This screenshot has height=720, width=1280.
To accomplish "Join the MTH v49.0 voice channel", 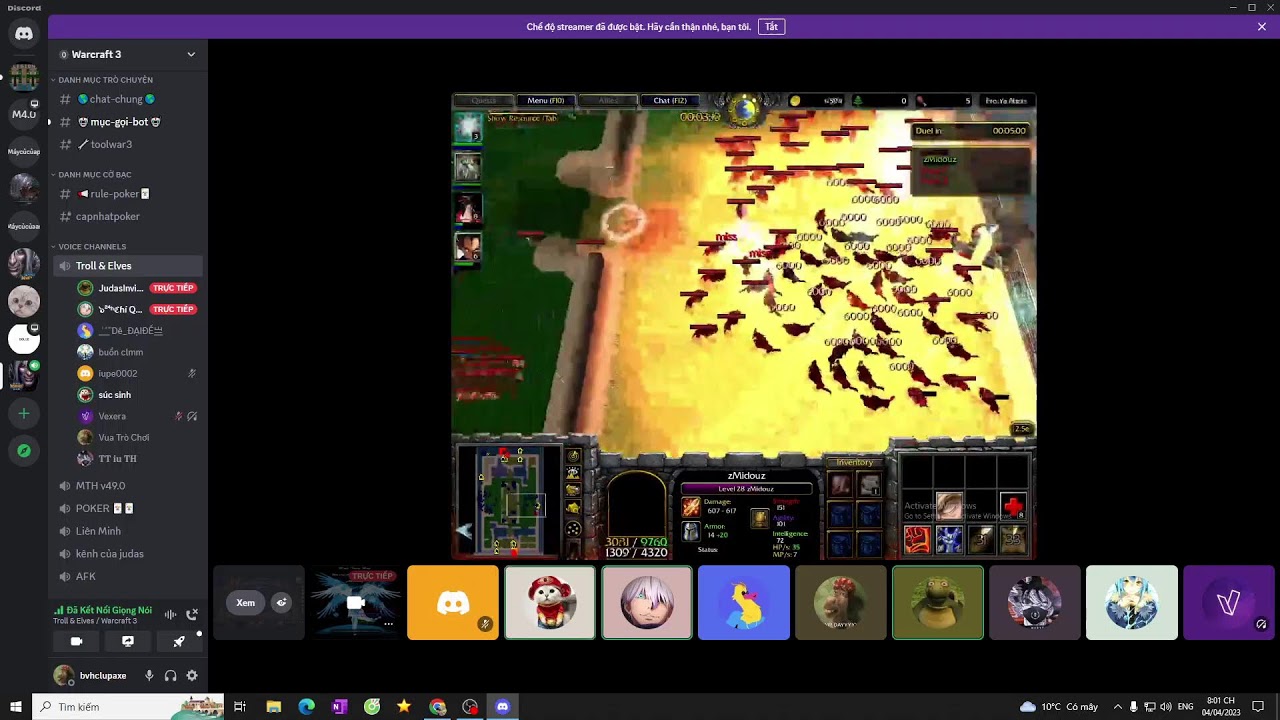I will coord(128,486).
